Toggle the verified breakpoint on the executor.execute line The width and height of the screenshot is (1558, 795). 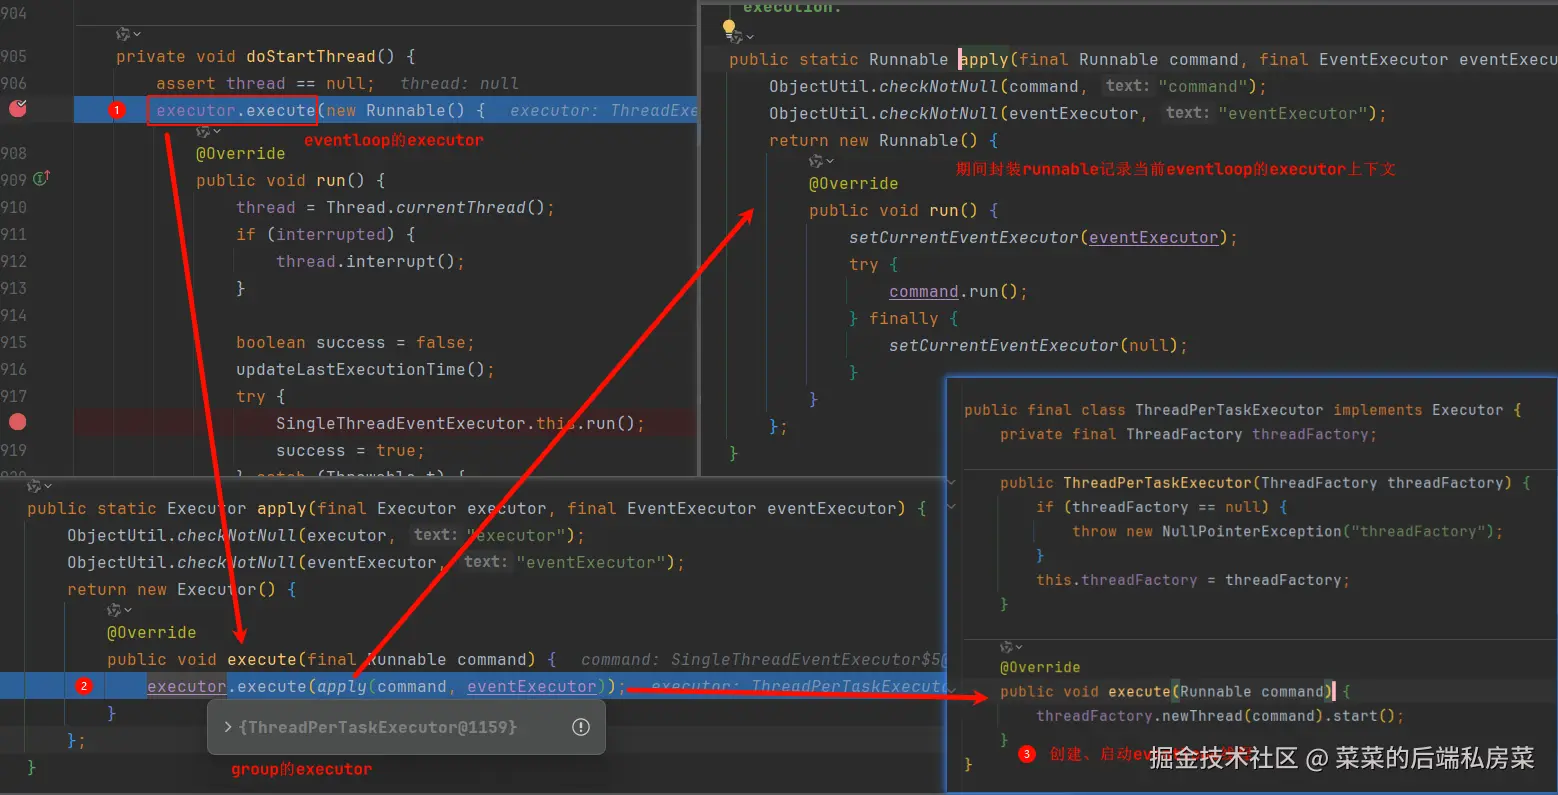(18, 108)
